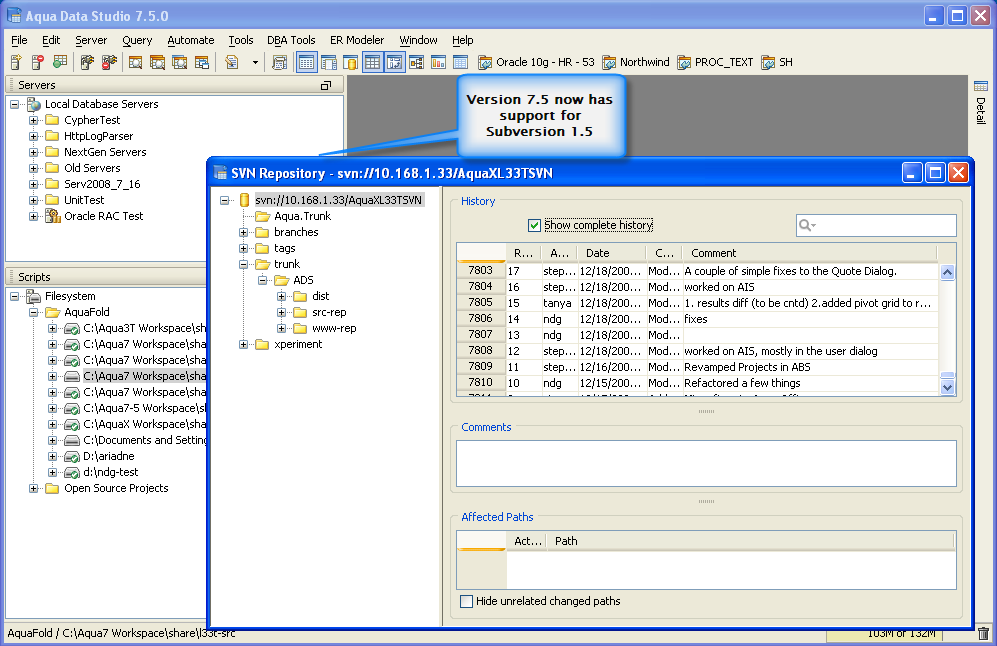Expand the xperiment folder
This screenshot has width=997, height=646.
(244, 345)
